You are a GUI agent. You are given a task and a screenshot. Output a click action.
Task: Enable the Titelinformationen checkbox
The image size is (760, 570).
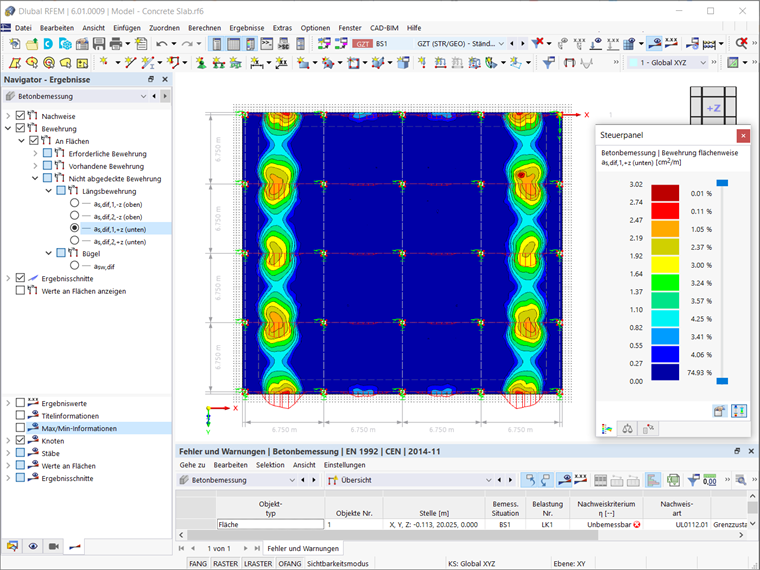pyautogui.click(x=20, y=415)
